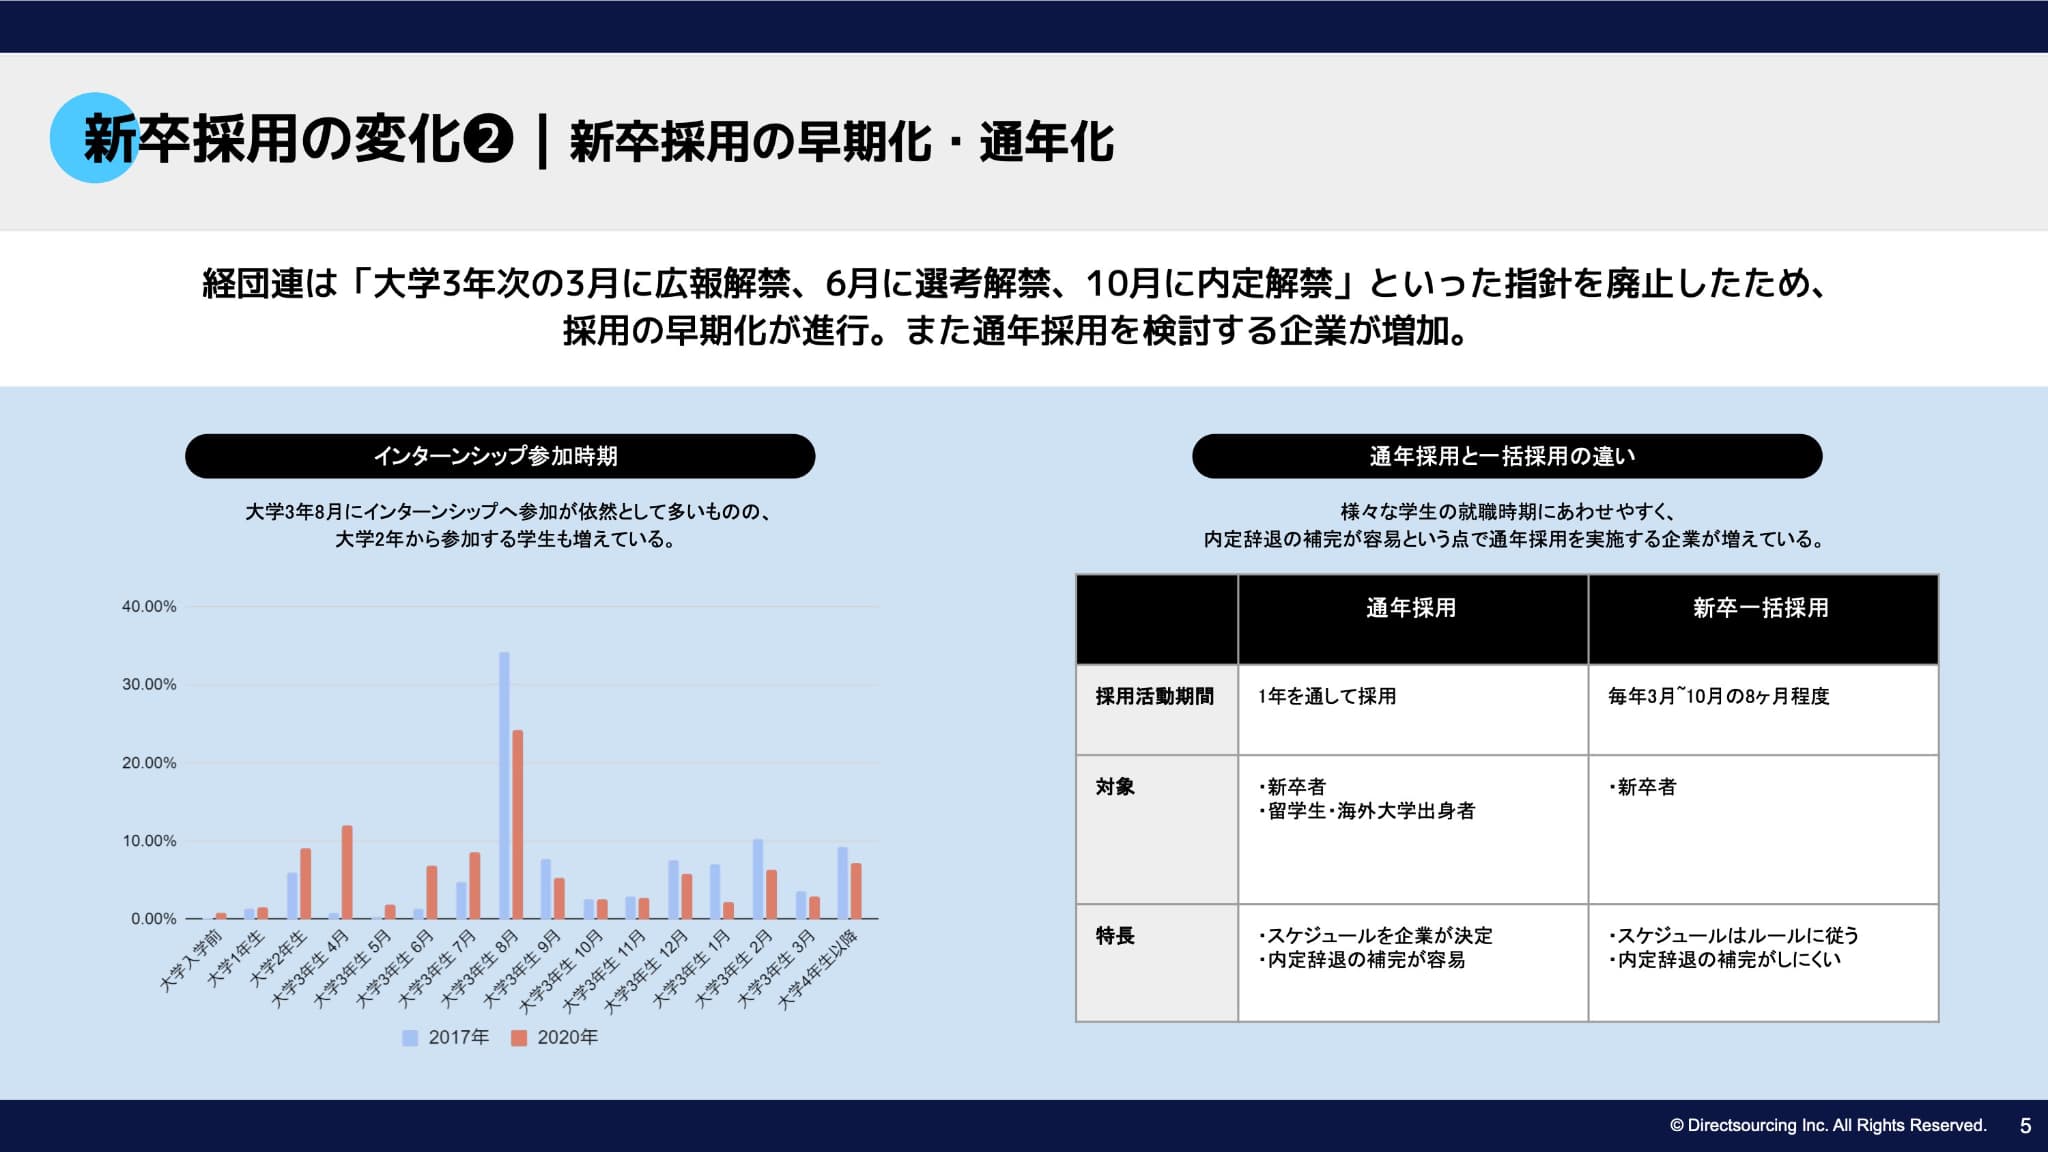Click the インターンシップ参加時期 black heading pill
This screenshot has height=1152, width=2048.
coord(500,456)
